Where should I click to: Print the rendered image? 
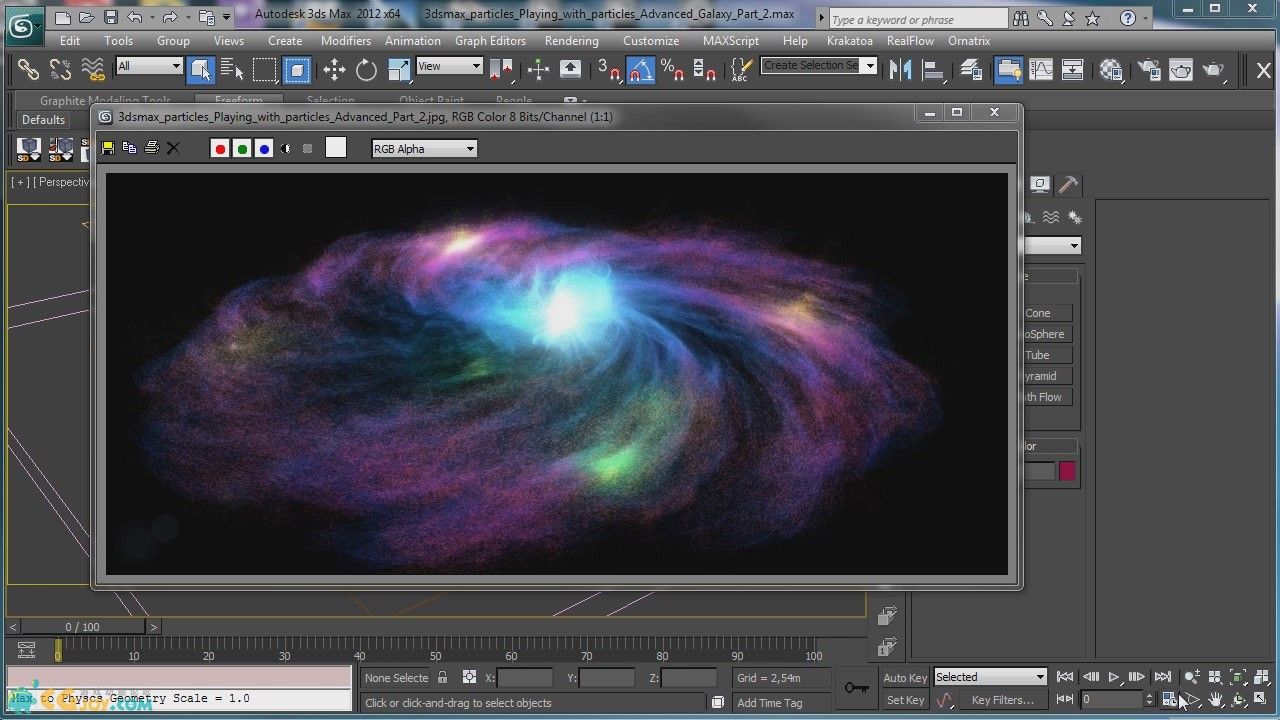(x=151, y=148)
